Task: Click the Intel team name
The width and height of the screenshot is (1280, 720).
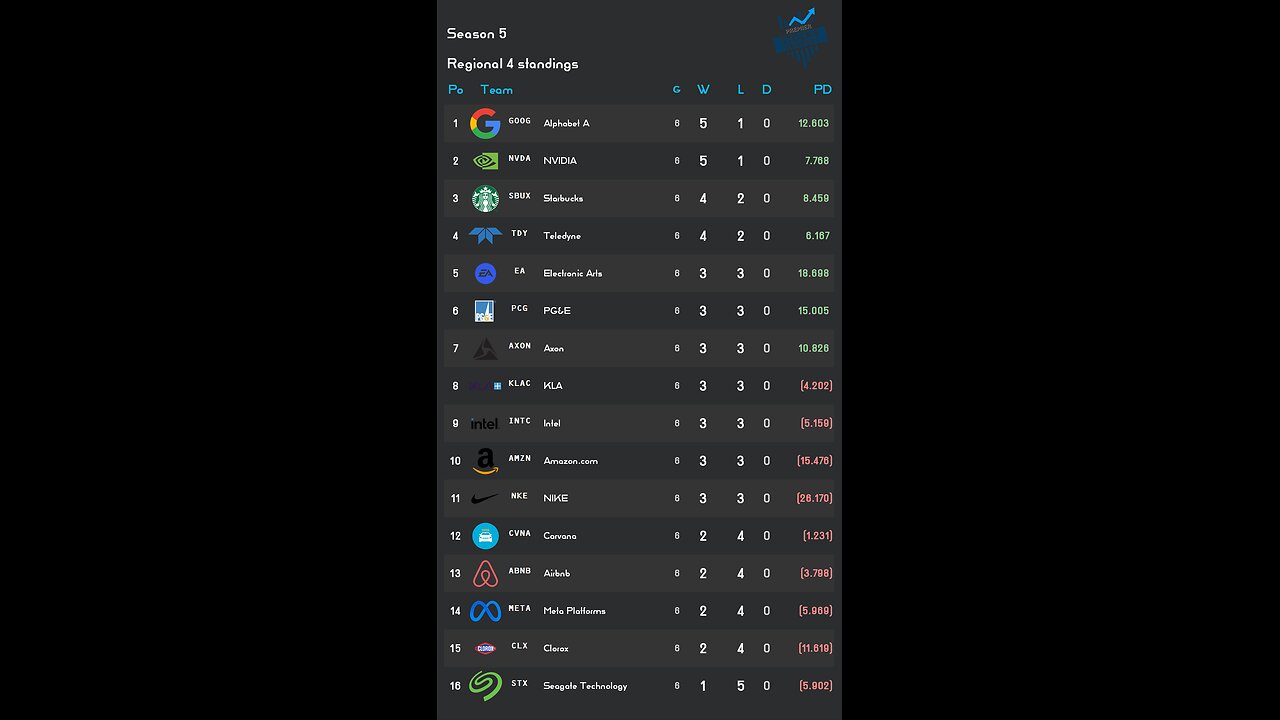Action: coord(552,423)
